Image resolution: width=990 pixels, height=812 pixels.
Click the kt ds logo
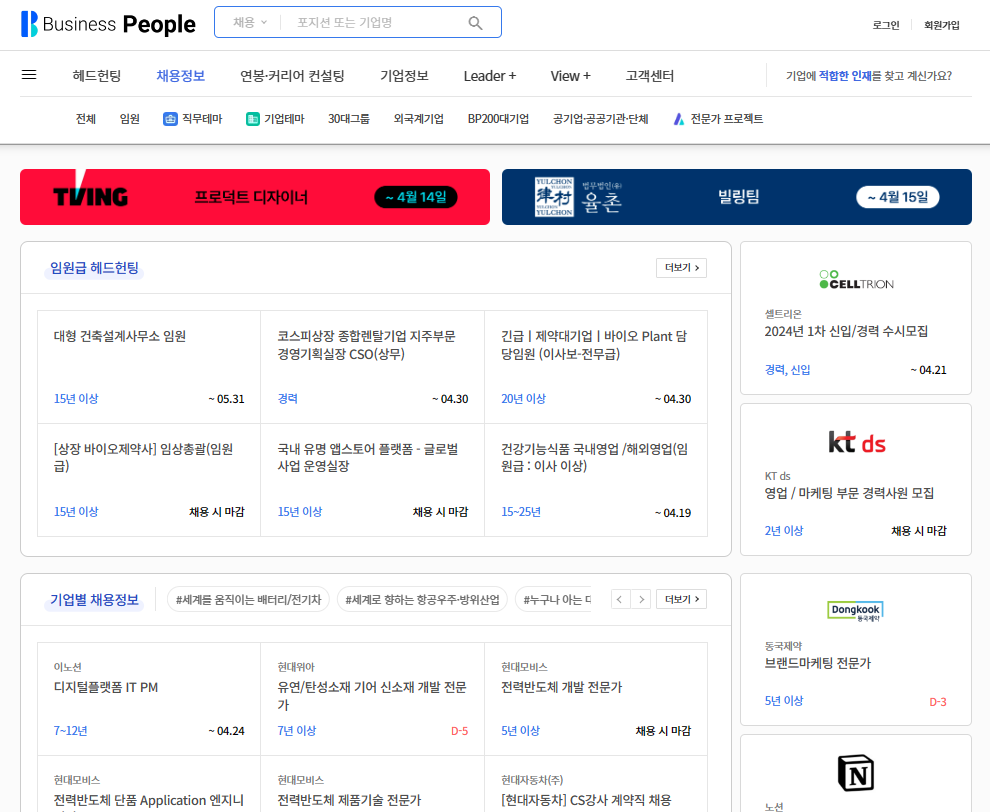click(856, 442)
